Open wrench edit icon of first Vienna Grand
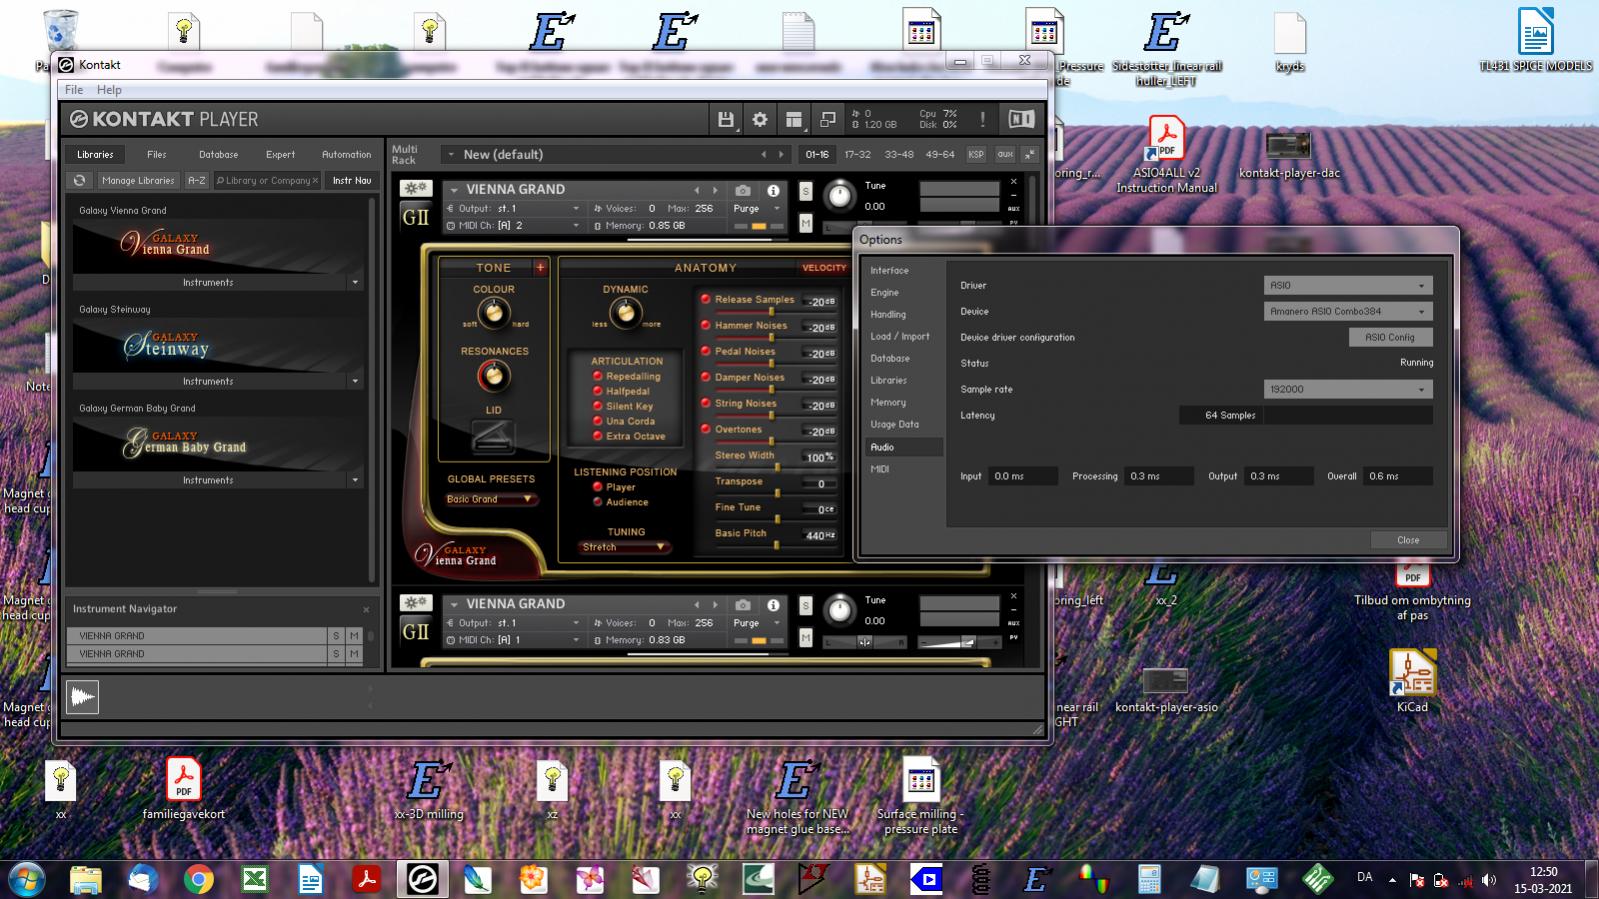This screenshot has width=1599, height=899. tap(416, 188)
